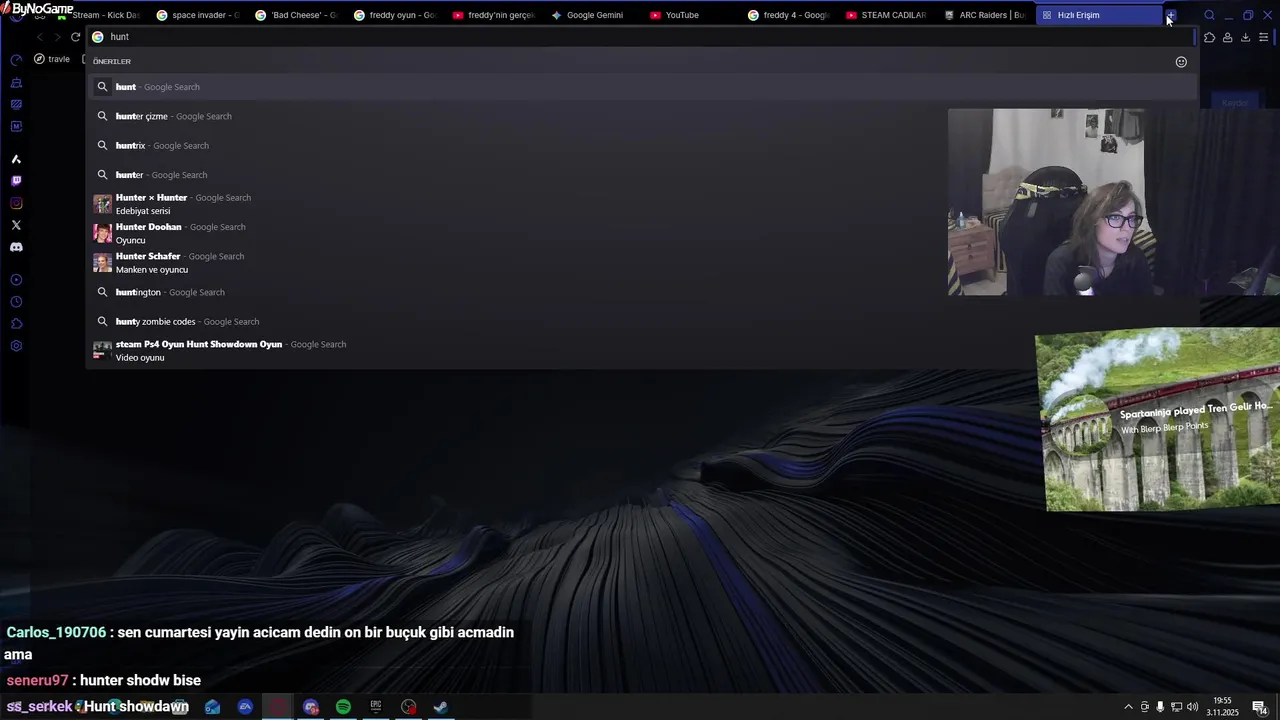The width and height of the screenshot is (1280, 720).
Task: Click the emoji smiley icon in suggestions
Action: pos(1181,62)
